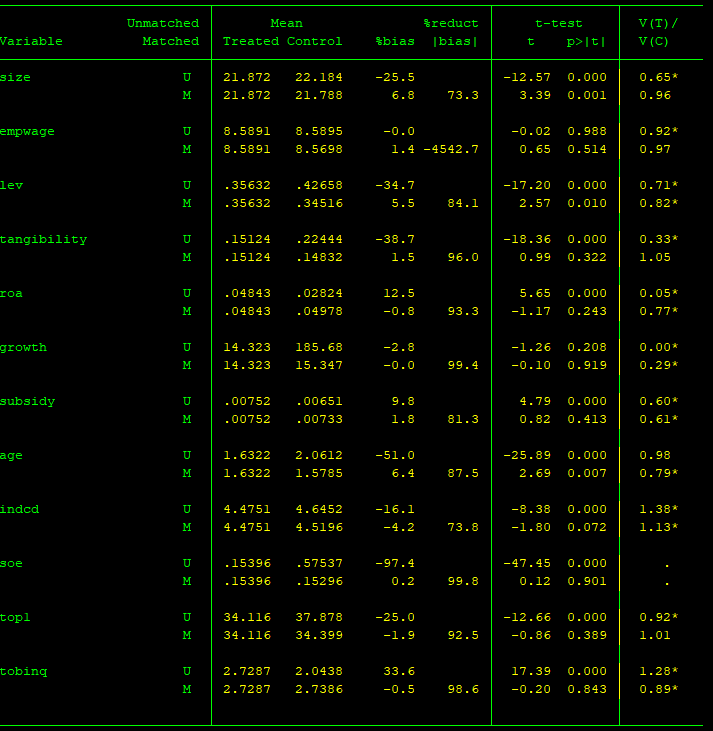Select the 'size' variable name
Image resolution: width=713 pixels, height=731 pixels.
(15, 77)
